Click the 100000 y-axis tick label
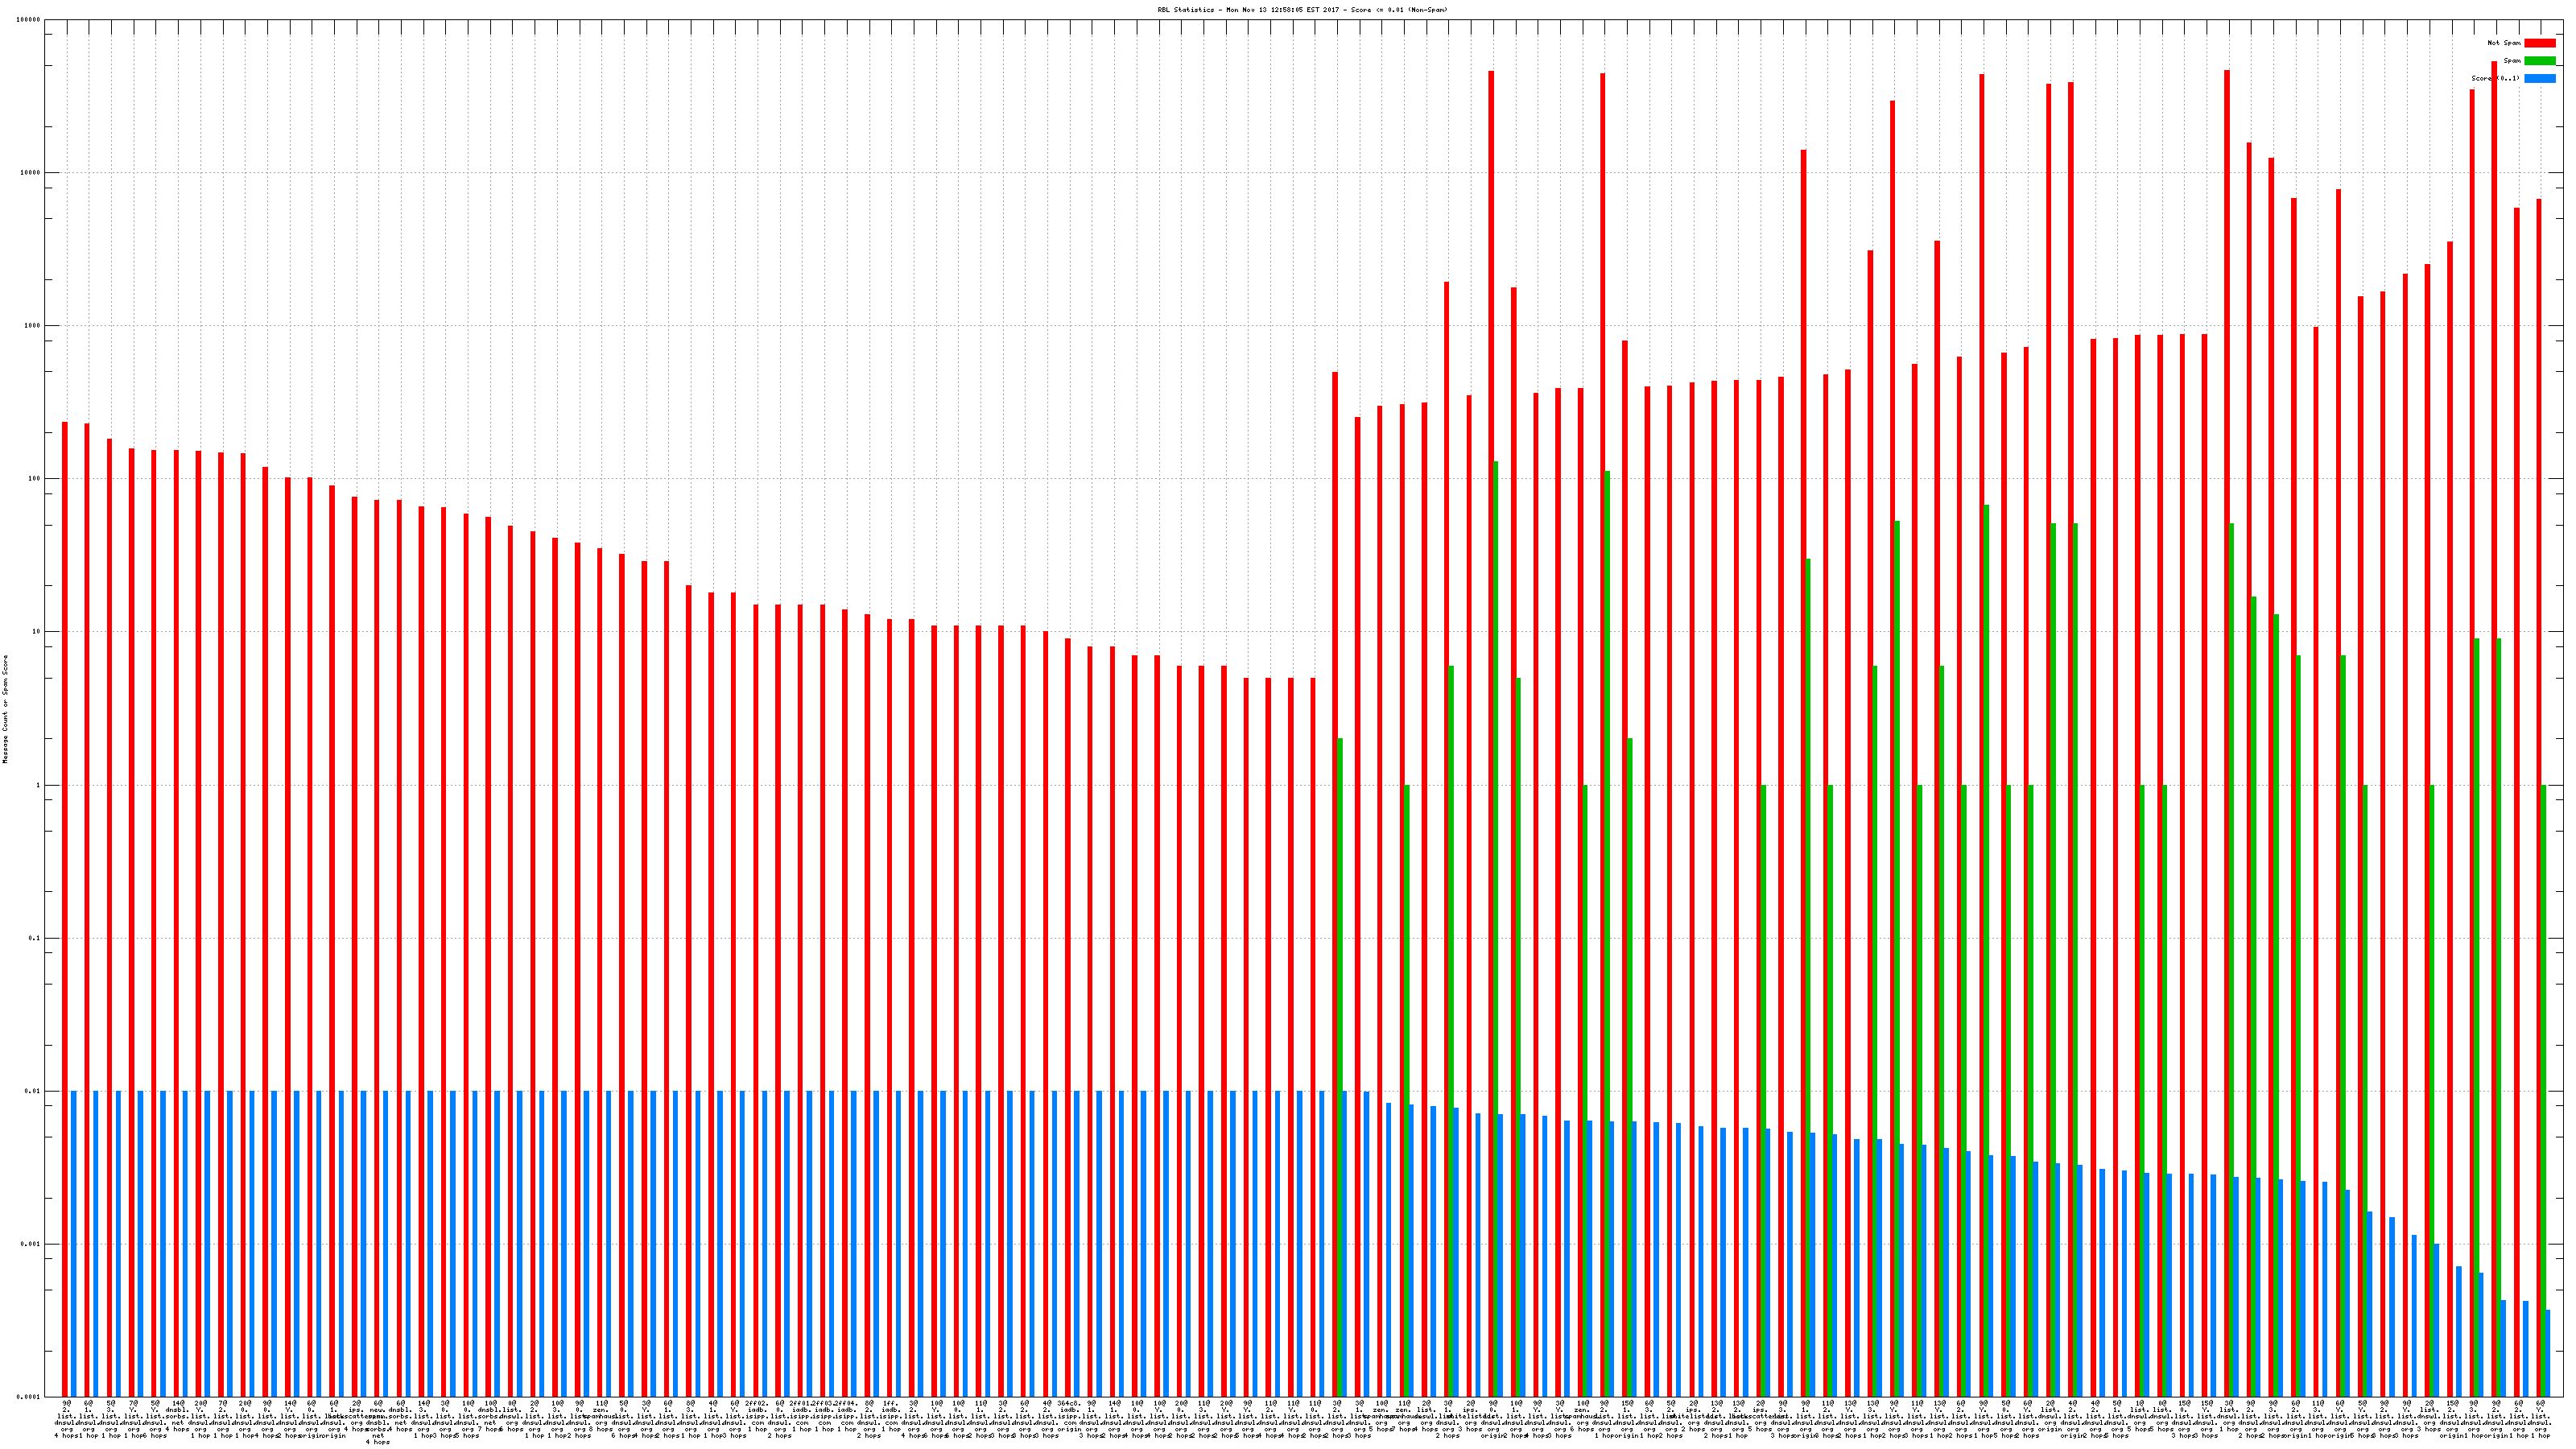 [x=29, y=20]
